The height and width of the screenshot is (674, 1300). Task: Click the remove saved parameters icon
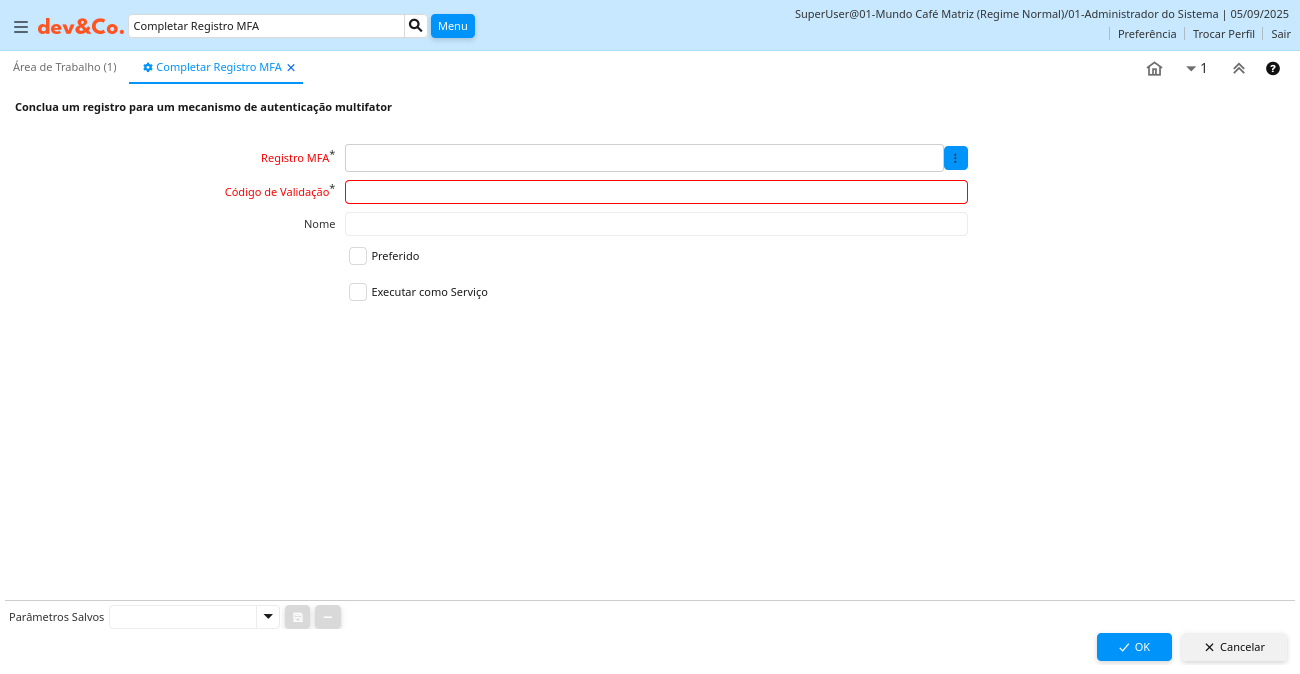(x=328, y=617)
